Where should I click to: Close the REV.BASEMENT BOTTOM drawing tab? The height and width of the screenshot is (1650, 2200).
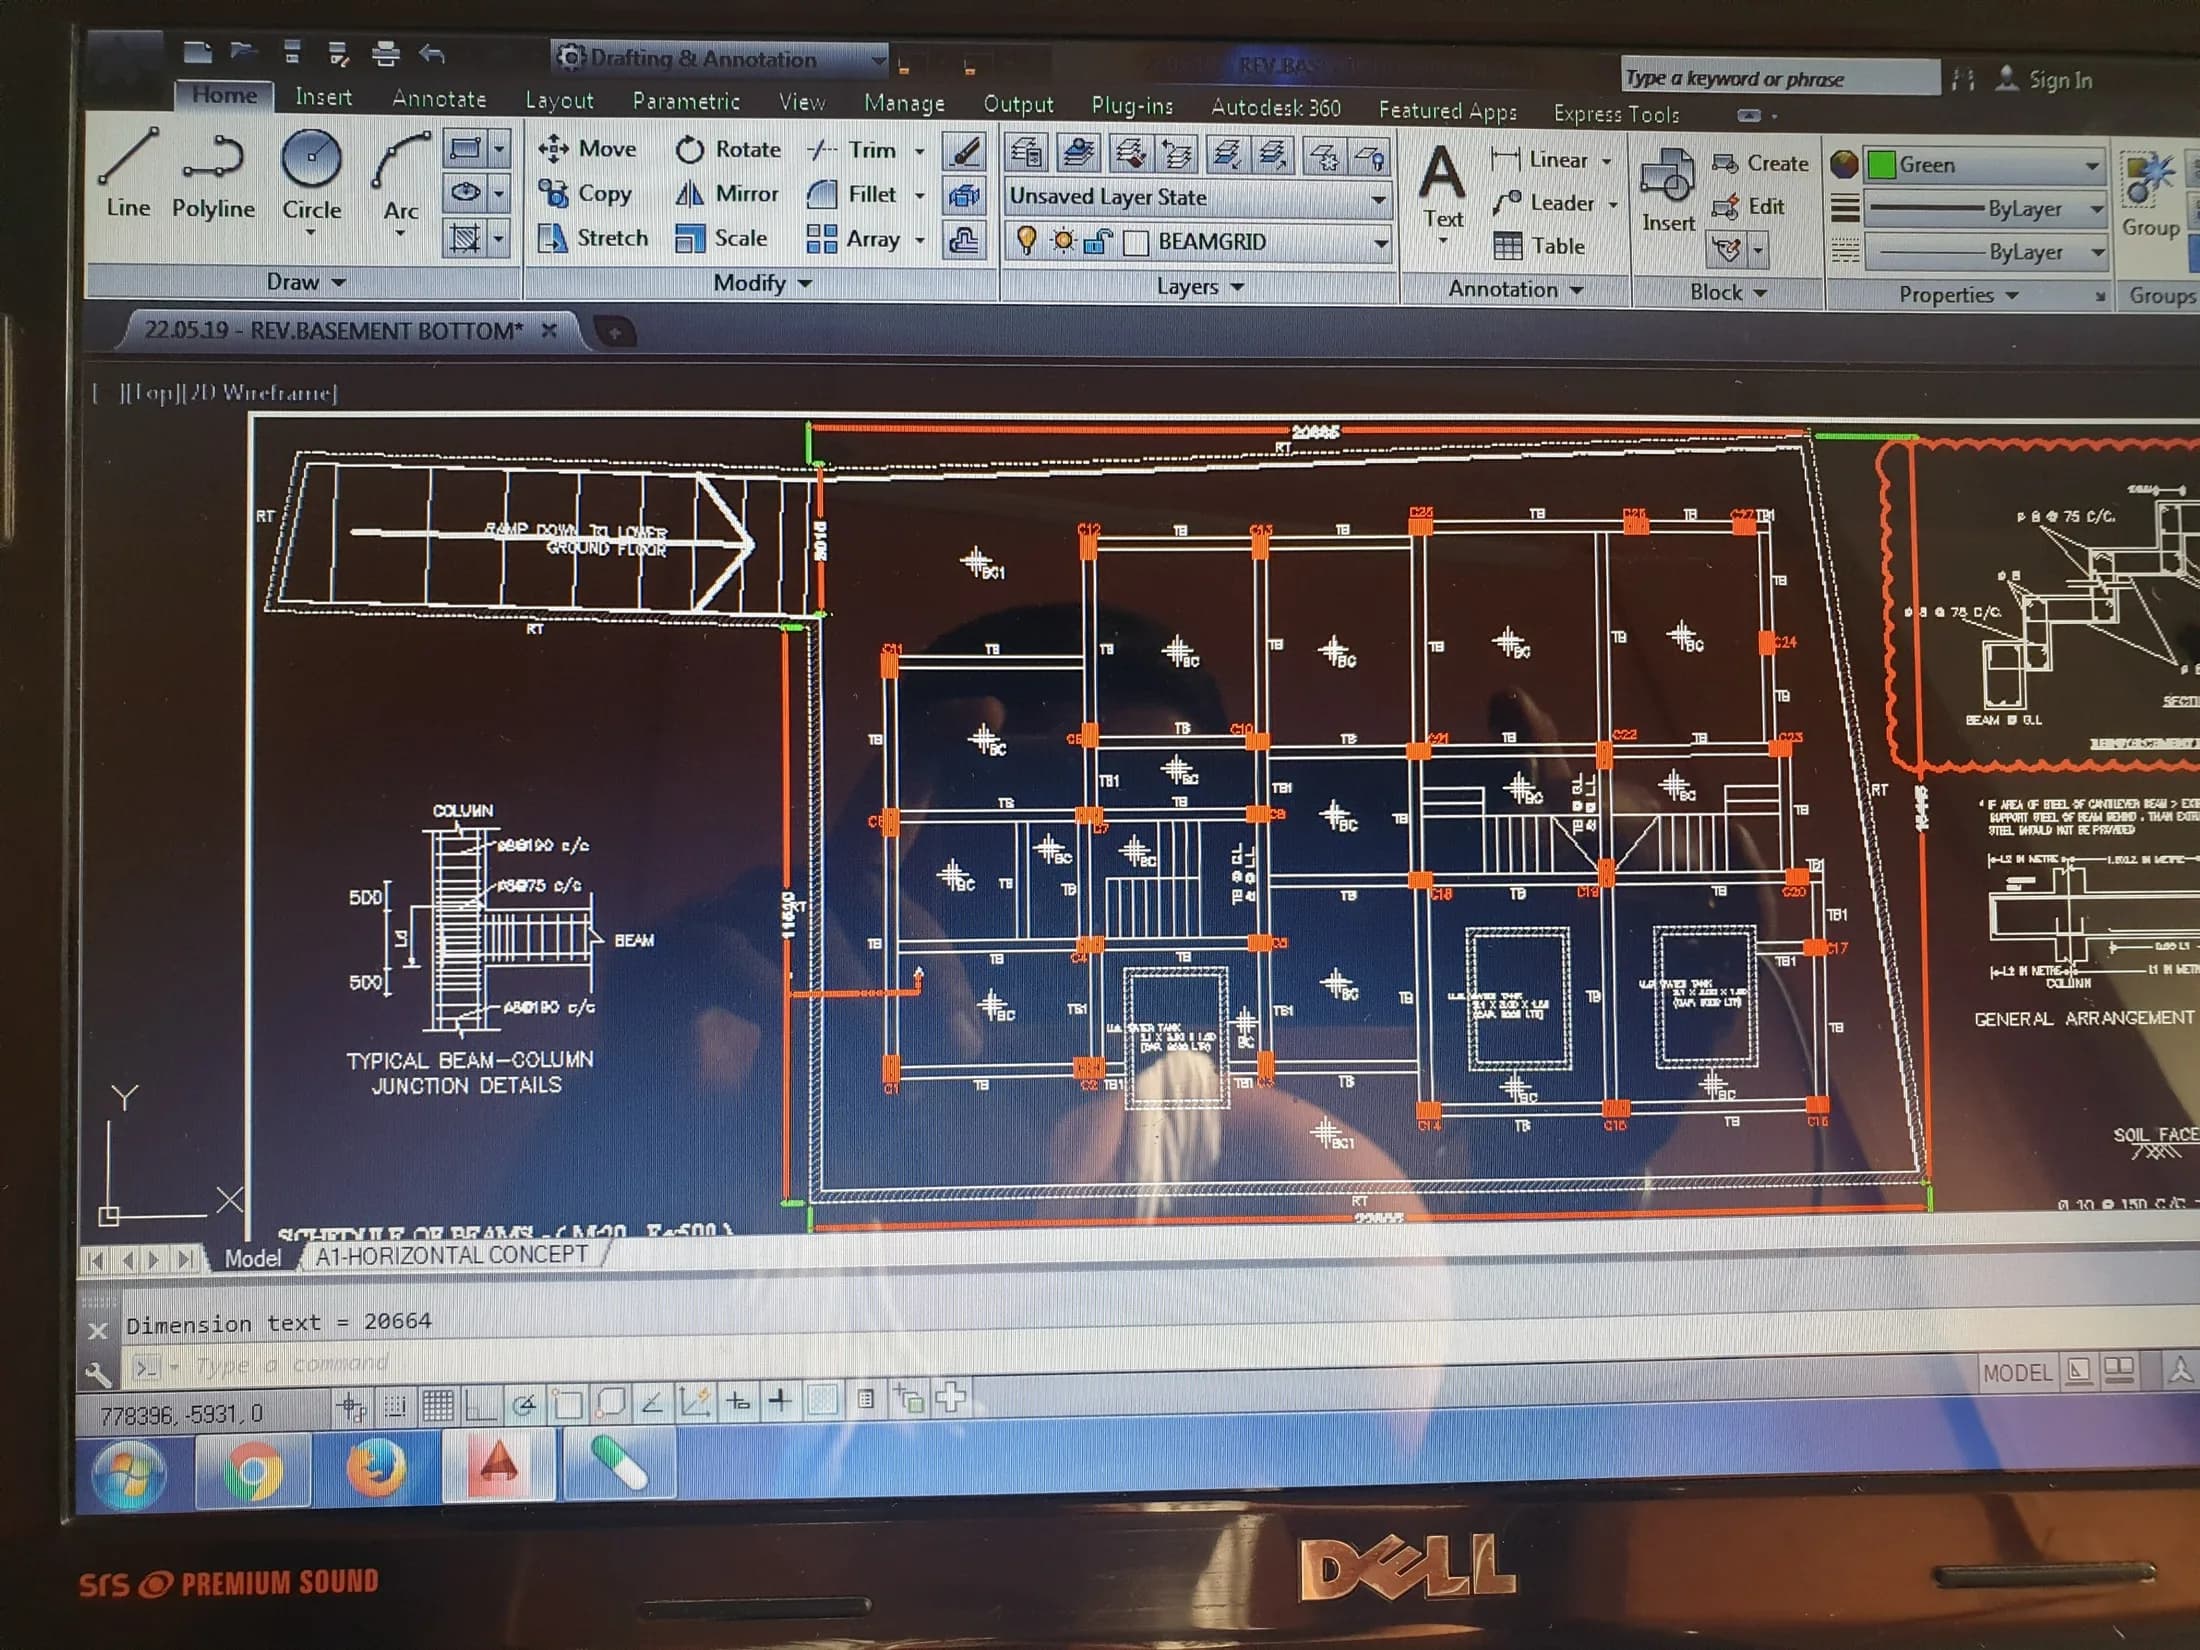tap(548, 330)
